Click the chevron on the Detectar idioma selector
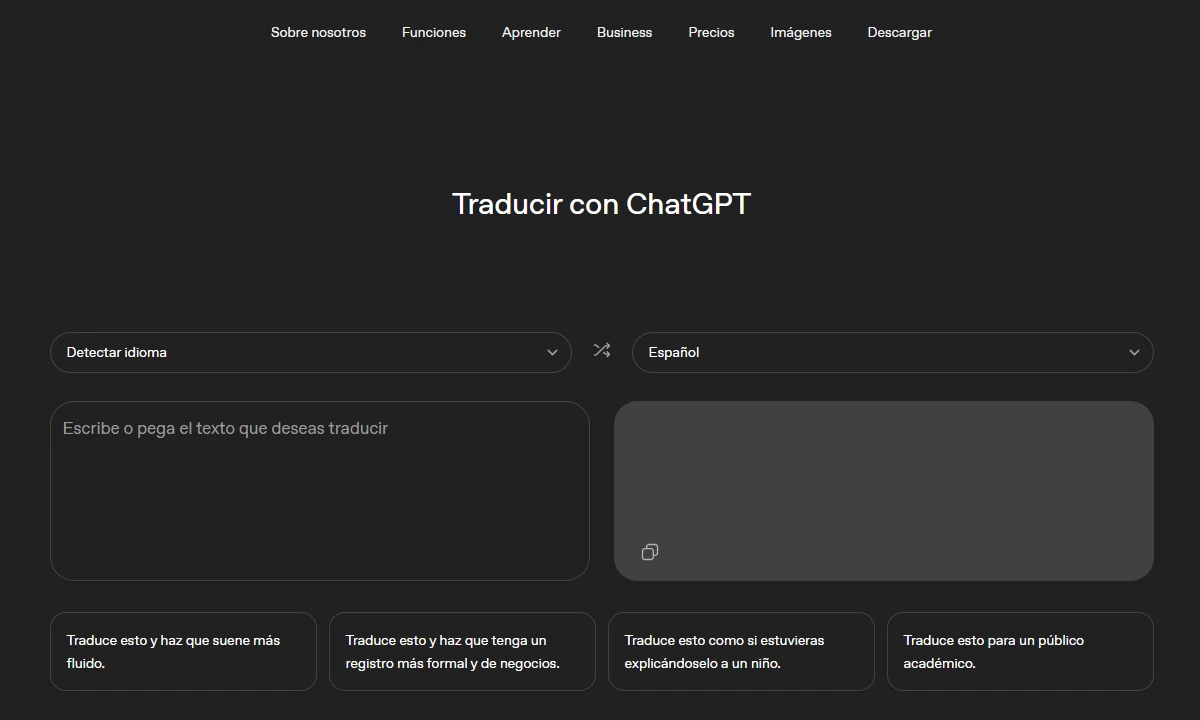The height and width of the screenshot is (720, 1200). (x=551, y=352)
